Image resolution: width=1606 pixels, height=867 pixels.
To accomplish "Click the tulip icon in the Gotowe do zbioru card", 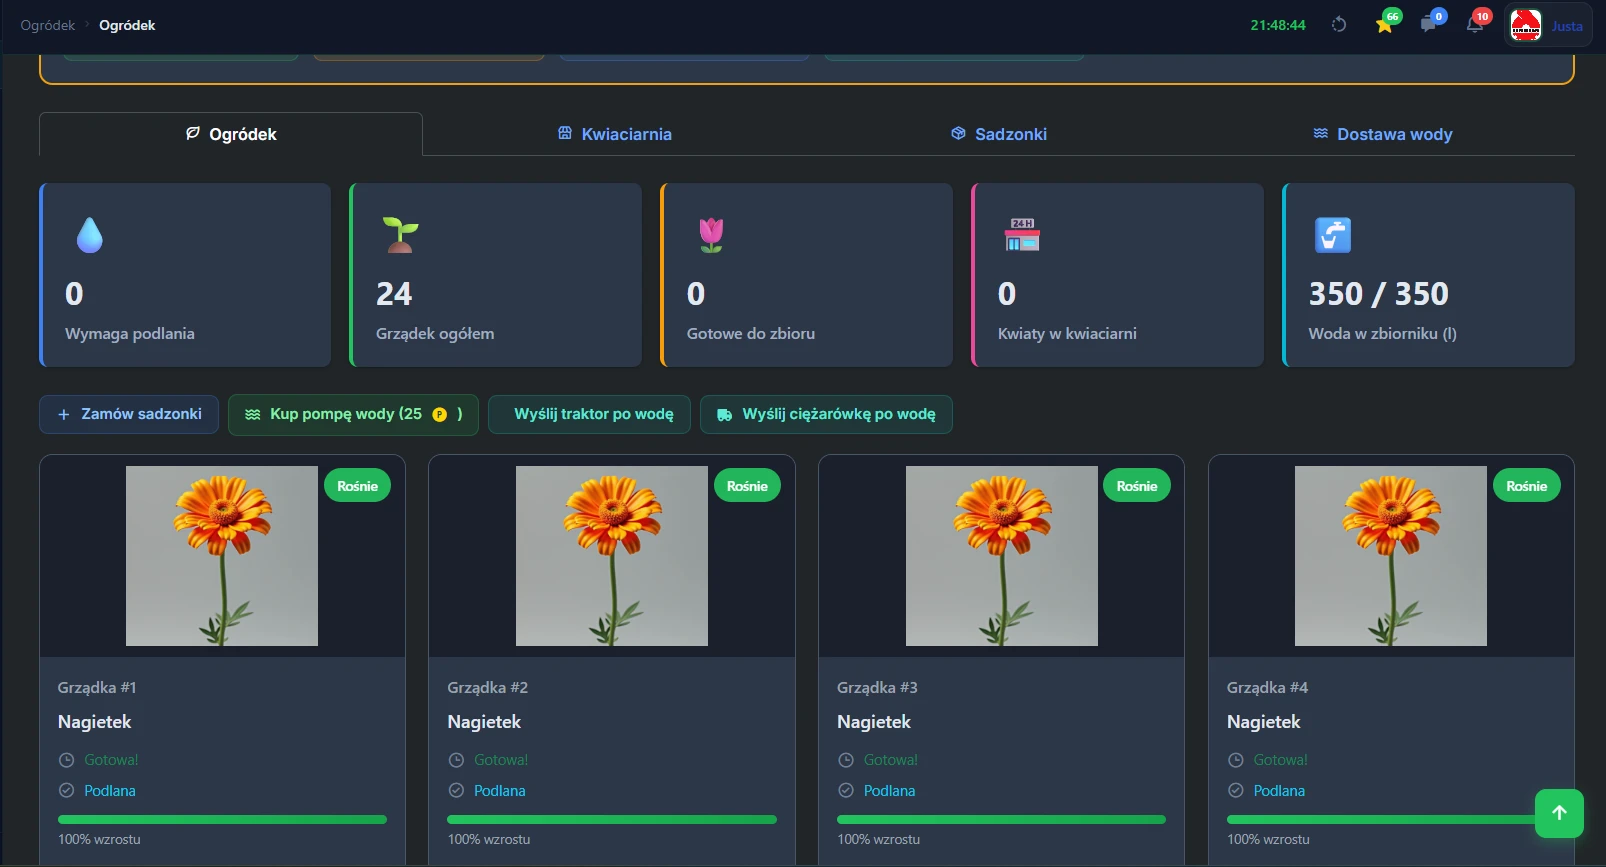I will 711,235.
